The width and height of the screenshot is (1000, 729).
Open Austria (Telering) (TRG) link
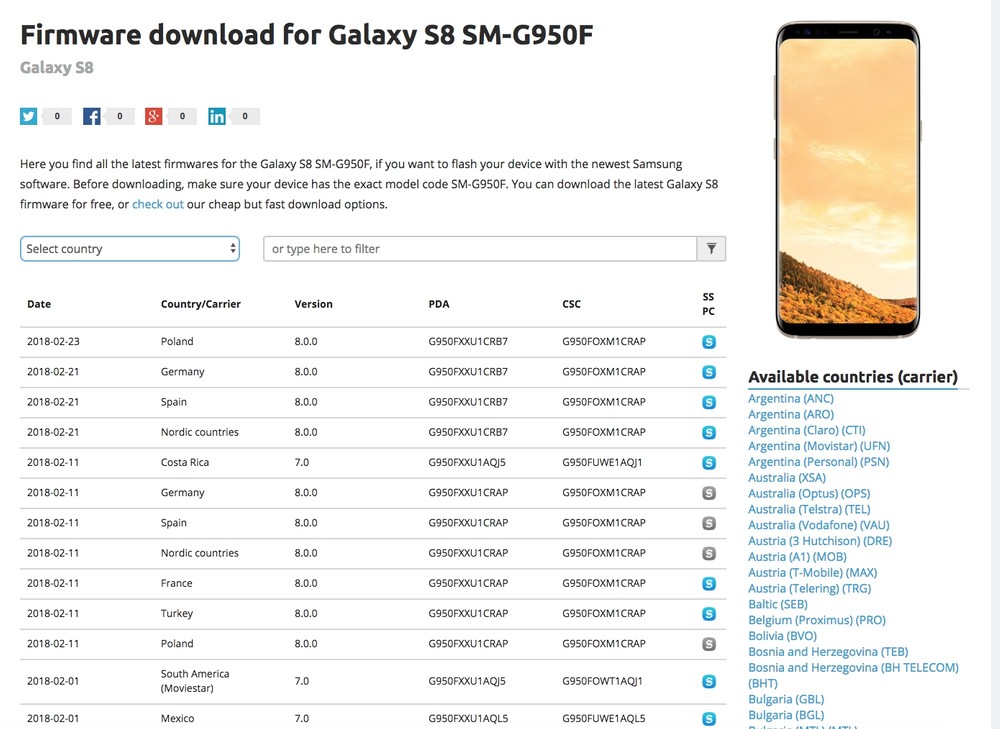click(809, 589)
